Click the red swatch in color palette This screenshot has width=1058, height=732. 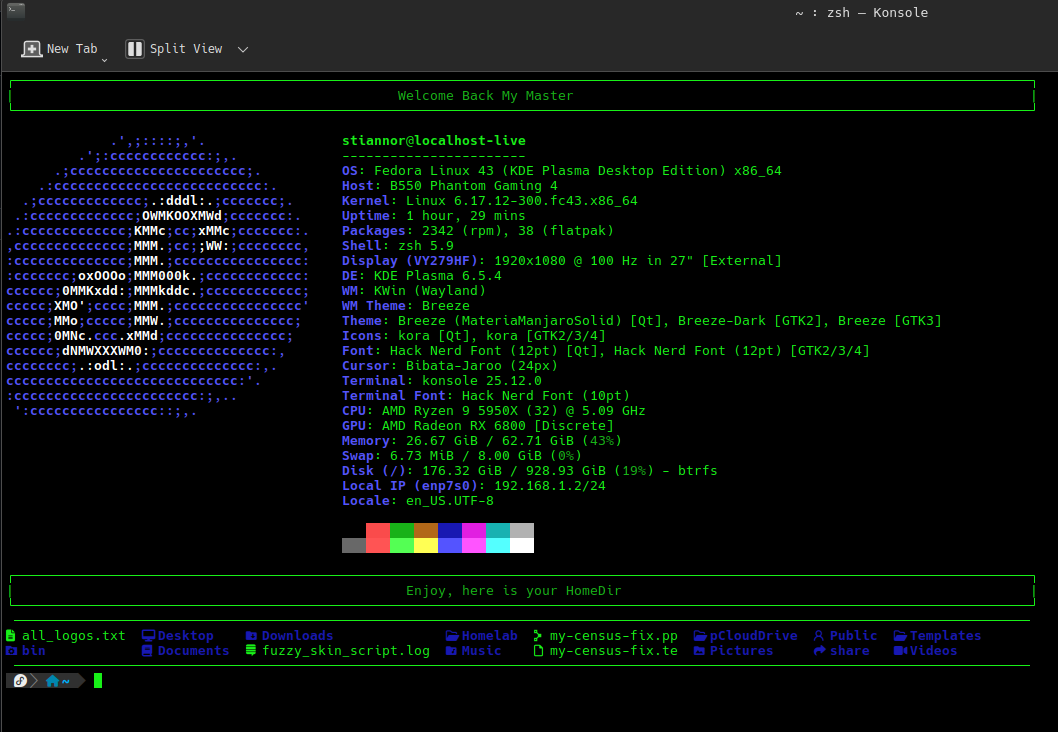377,531
